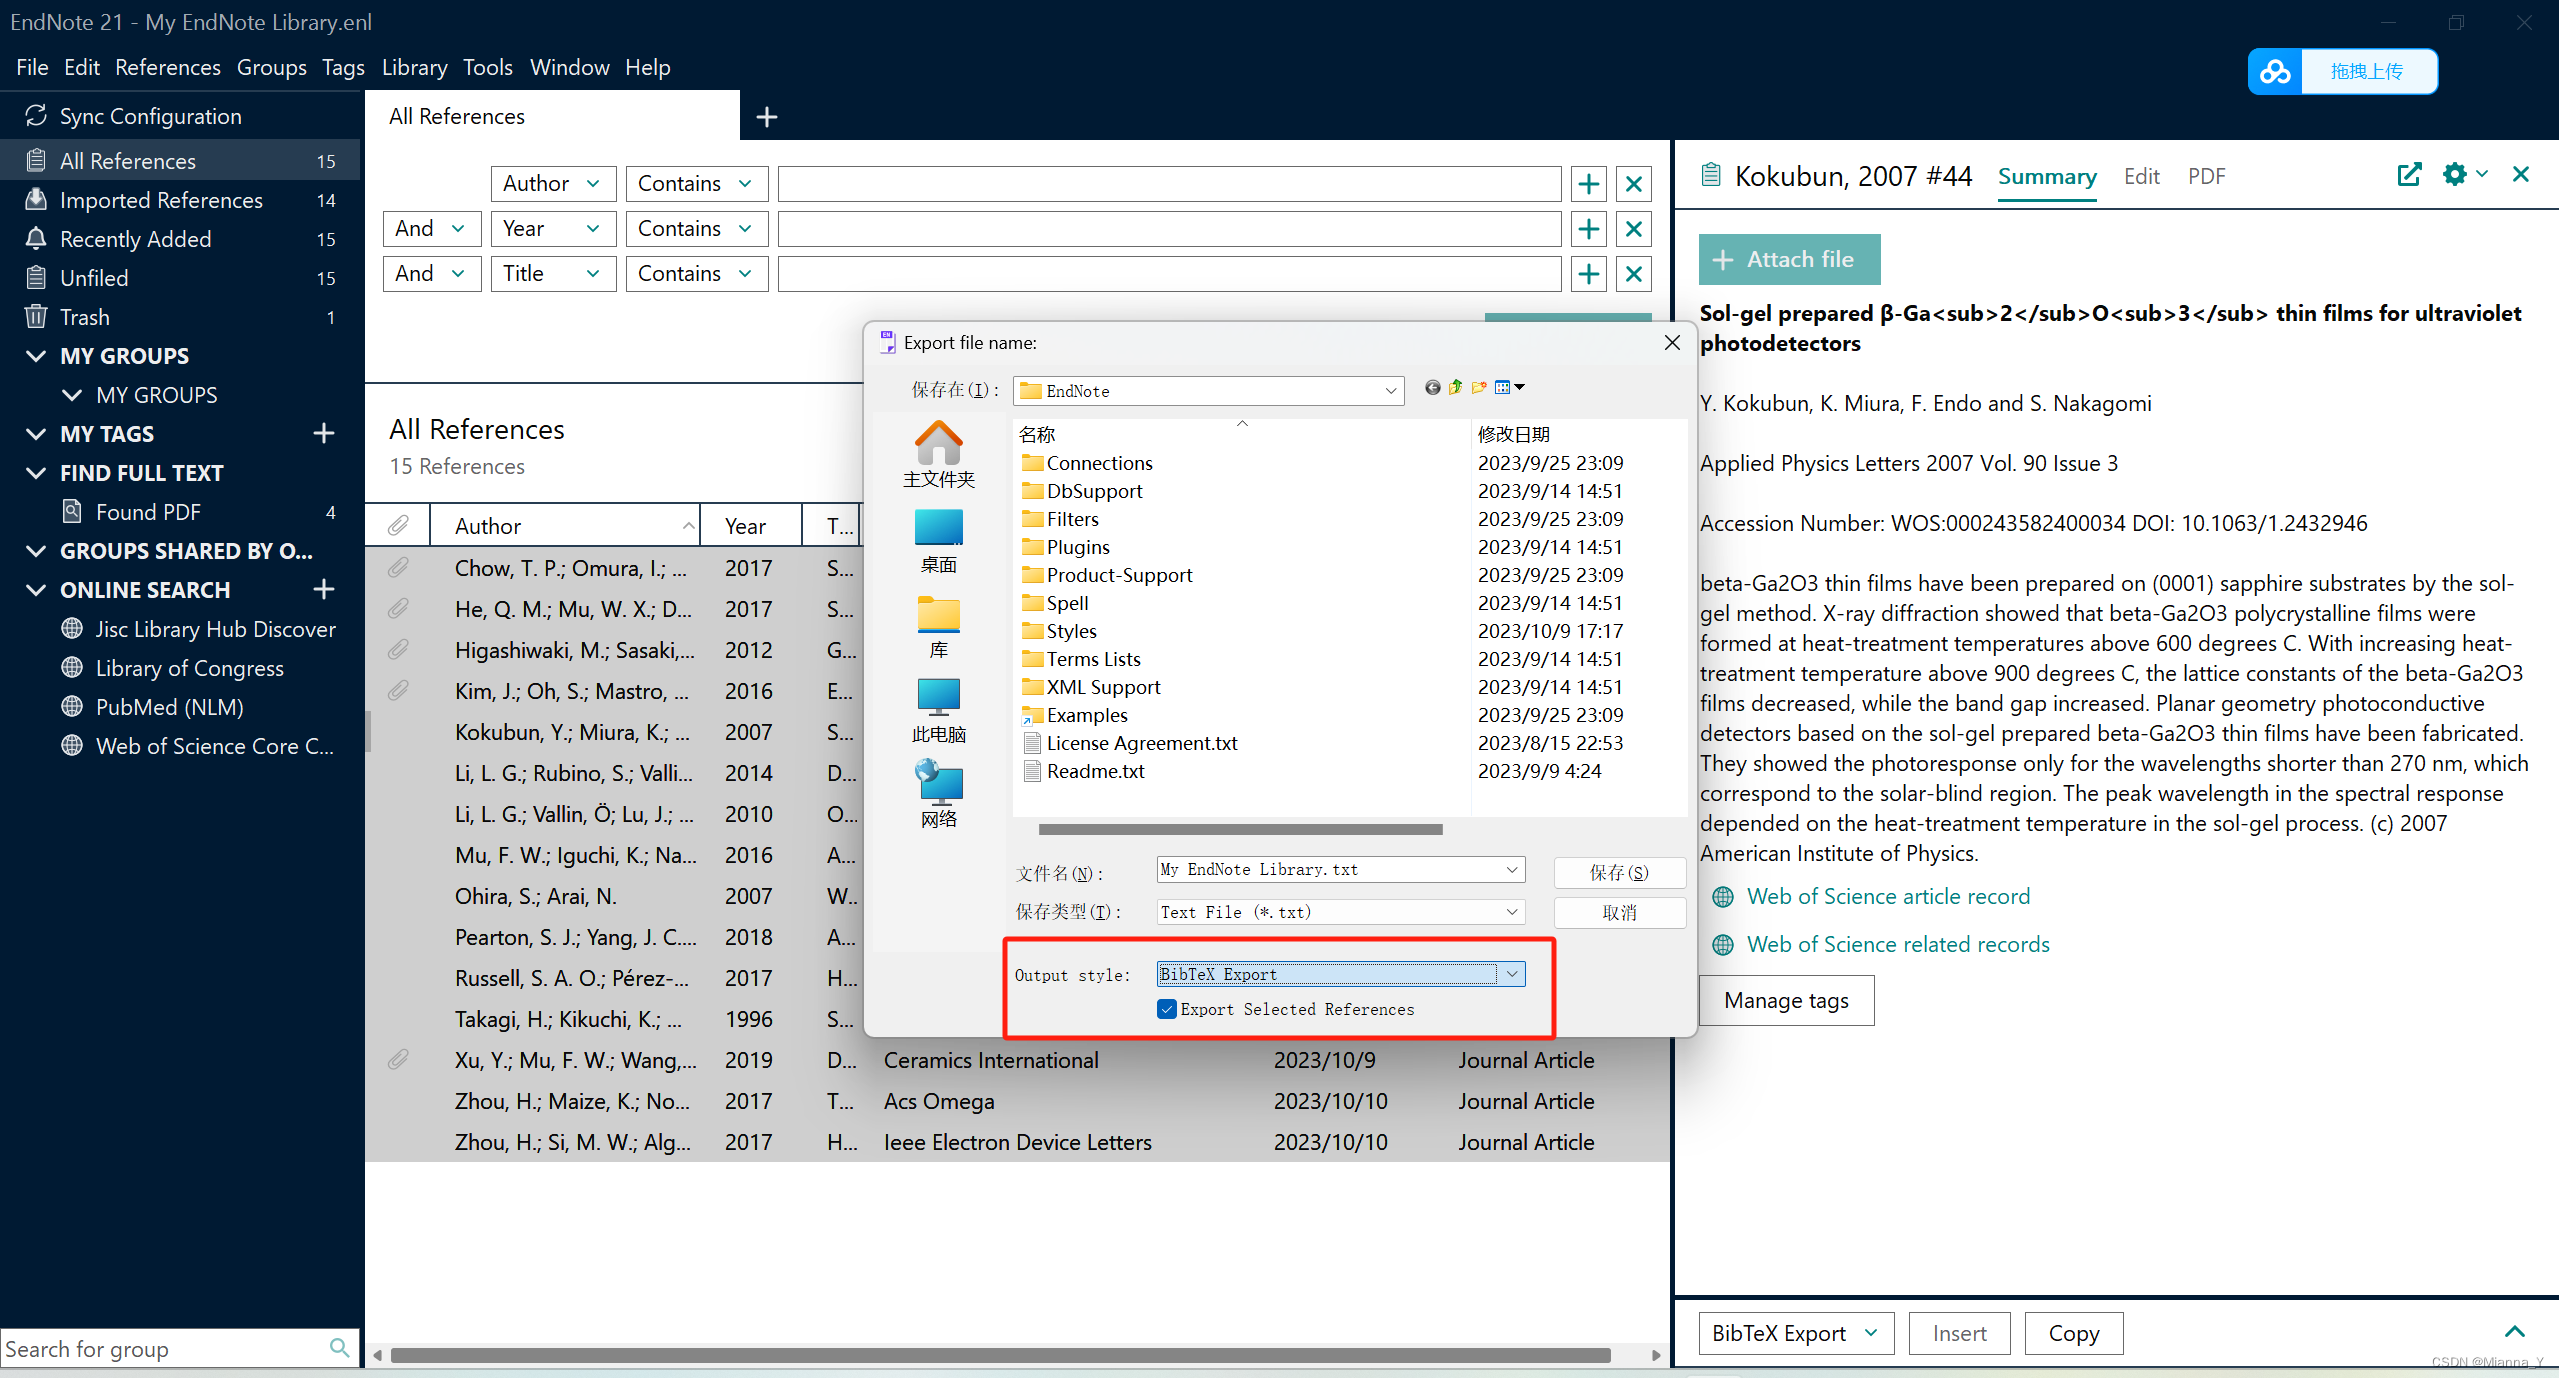
Task: Uncheck Export Selected References
Action: 1165,1009
